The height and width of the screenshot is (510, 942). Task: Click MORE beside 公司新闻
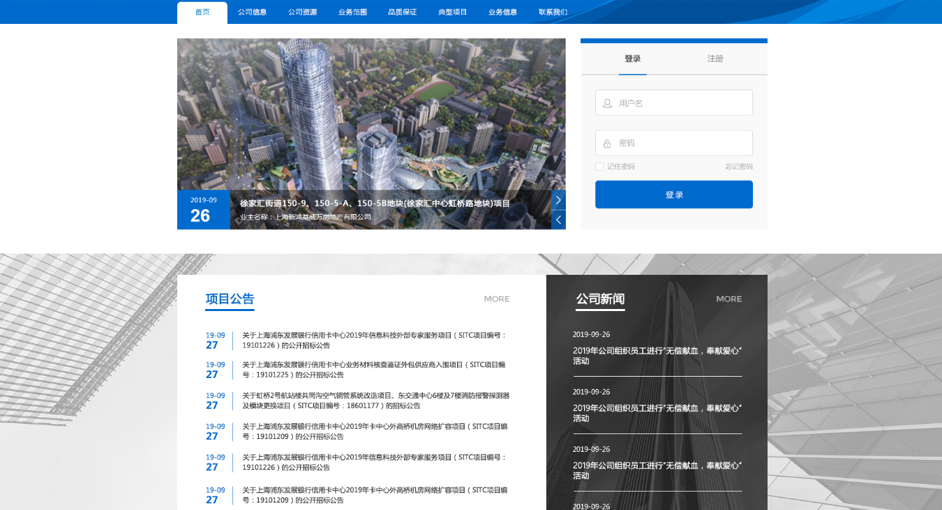click(728, 299)
